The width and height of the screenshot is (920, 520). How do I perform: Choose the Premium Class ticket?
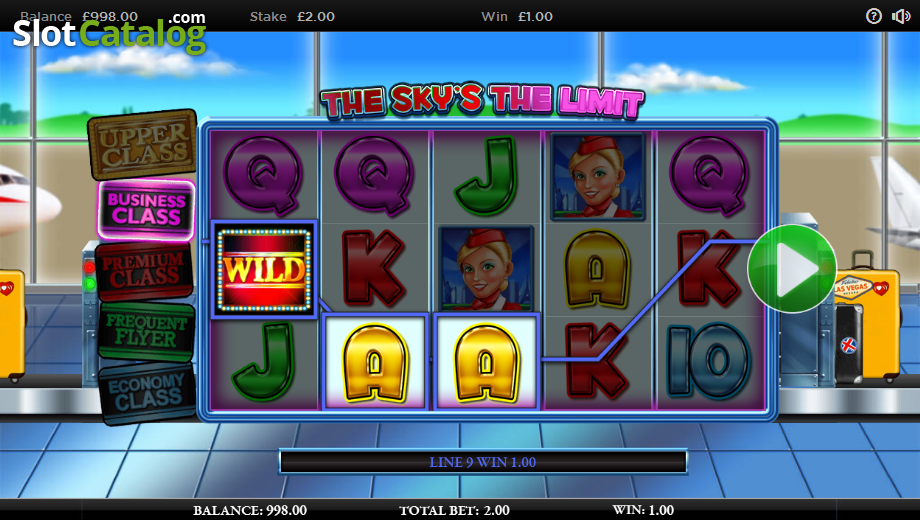point(144,271)
